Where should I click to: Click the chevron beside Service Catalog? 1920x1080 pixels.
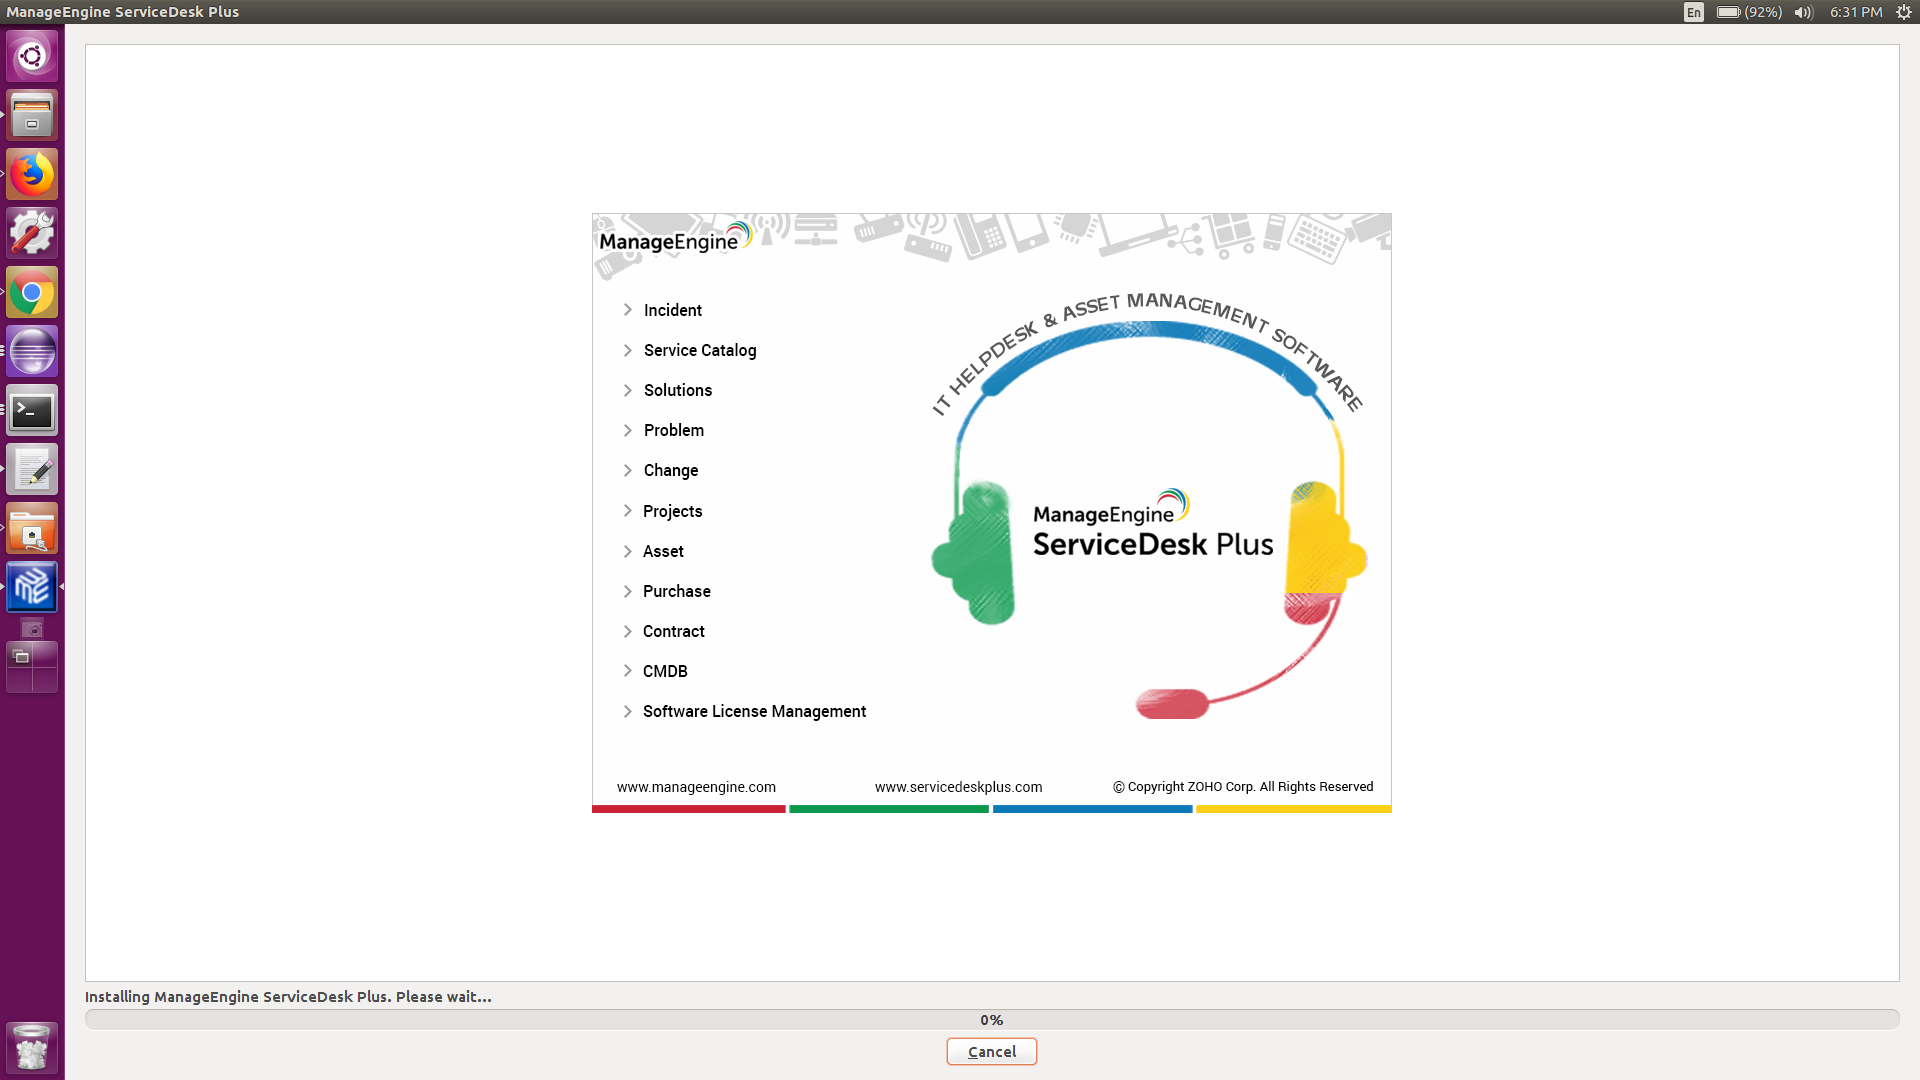click(628, 350)
